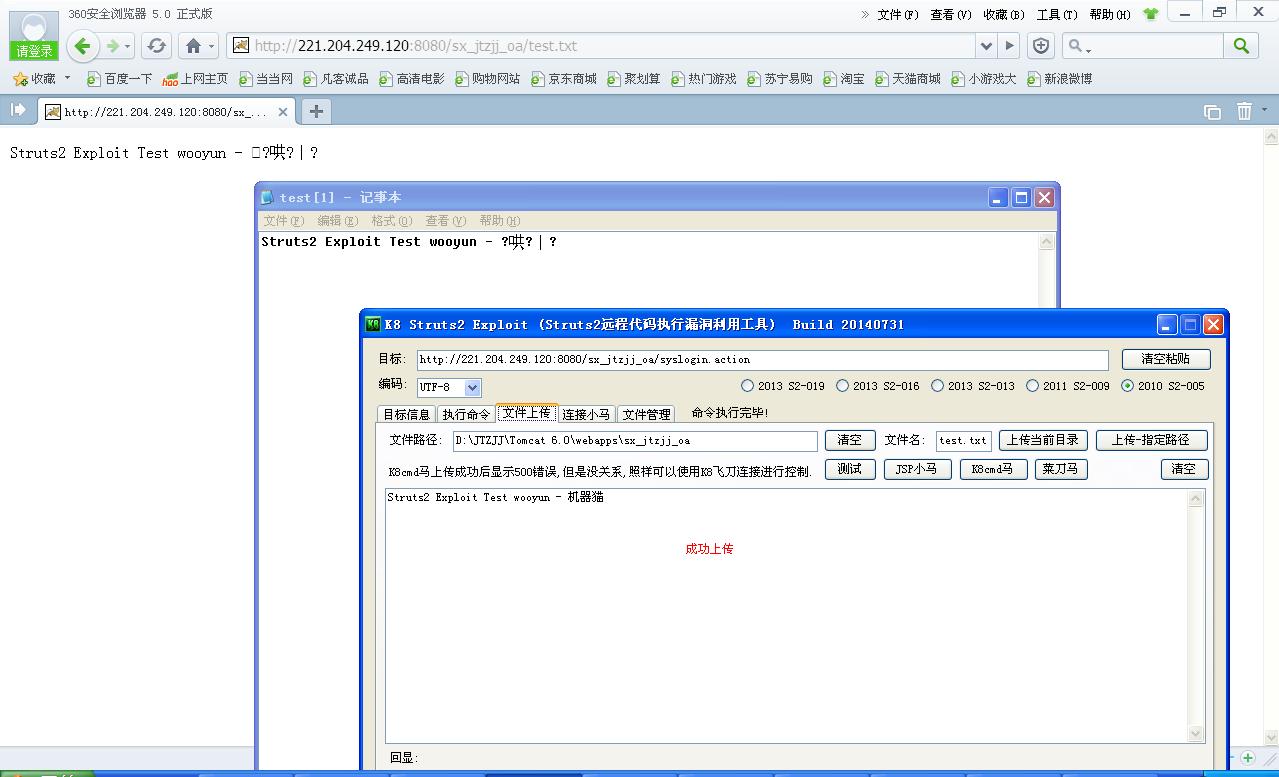This screenshot has height=777, width=1279.
Task: Select the 2010 S2-005 radio button
Action: (1128, 386)
